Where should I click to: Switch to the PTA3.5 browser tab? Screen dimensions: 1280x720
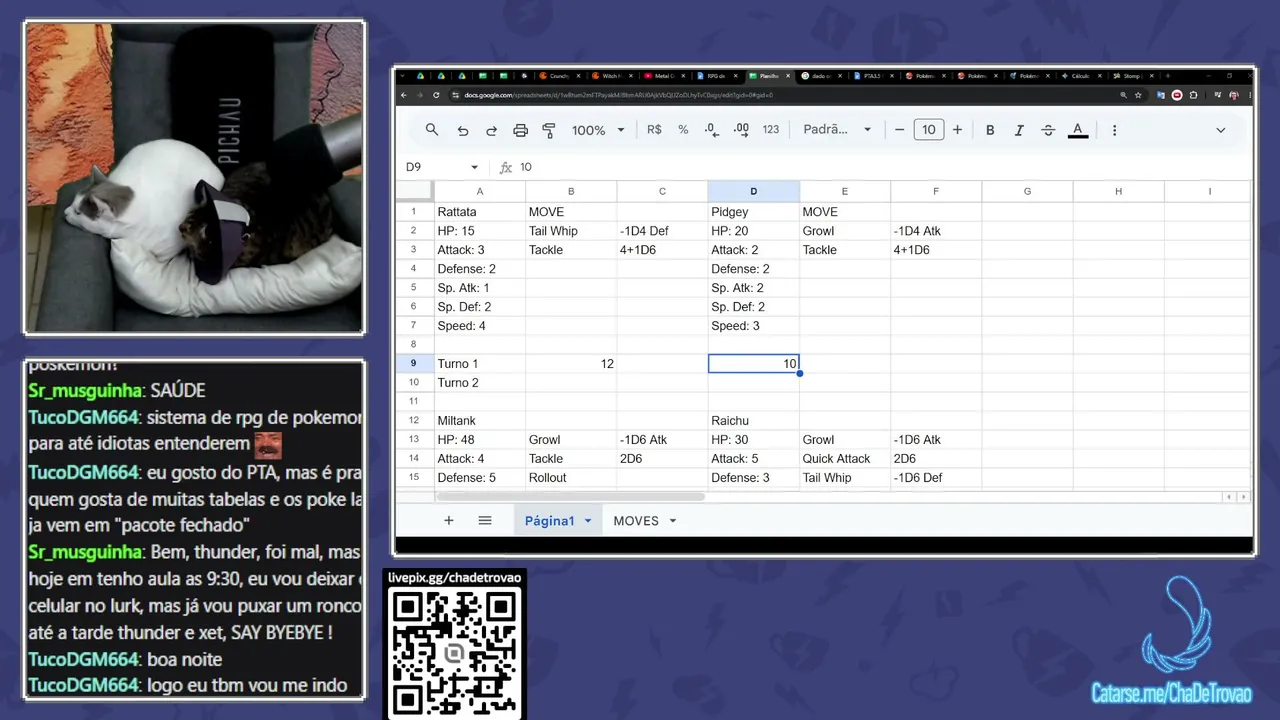coord(873,76)
